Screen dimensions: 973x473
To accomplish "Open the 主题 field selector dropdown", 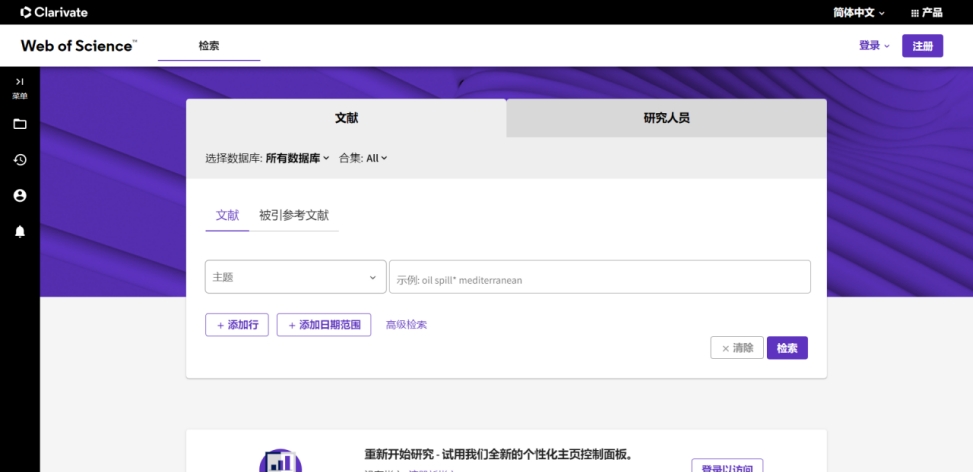I will [295, 277].
